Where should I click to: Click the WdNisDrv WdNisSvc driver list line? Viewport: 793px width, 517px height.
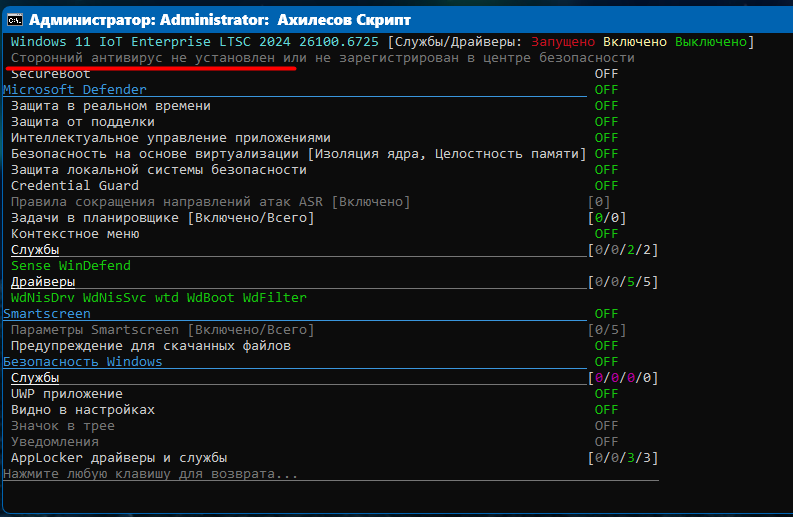[159, 298]
